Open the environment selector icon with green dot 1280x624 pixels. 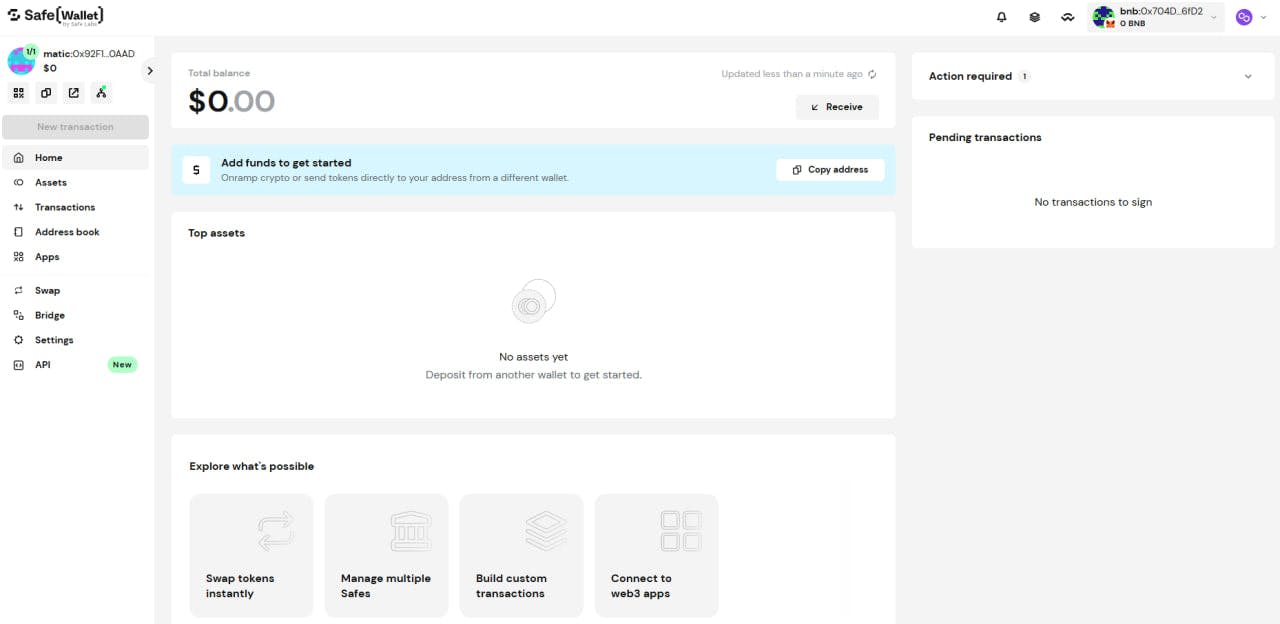(x=100, y=92)
